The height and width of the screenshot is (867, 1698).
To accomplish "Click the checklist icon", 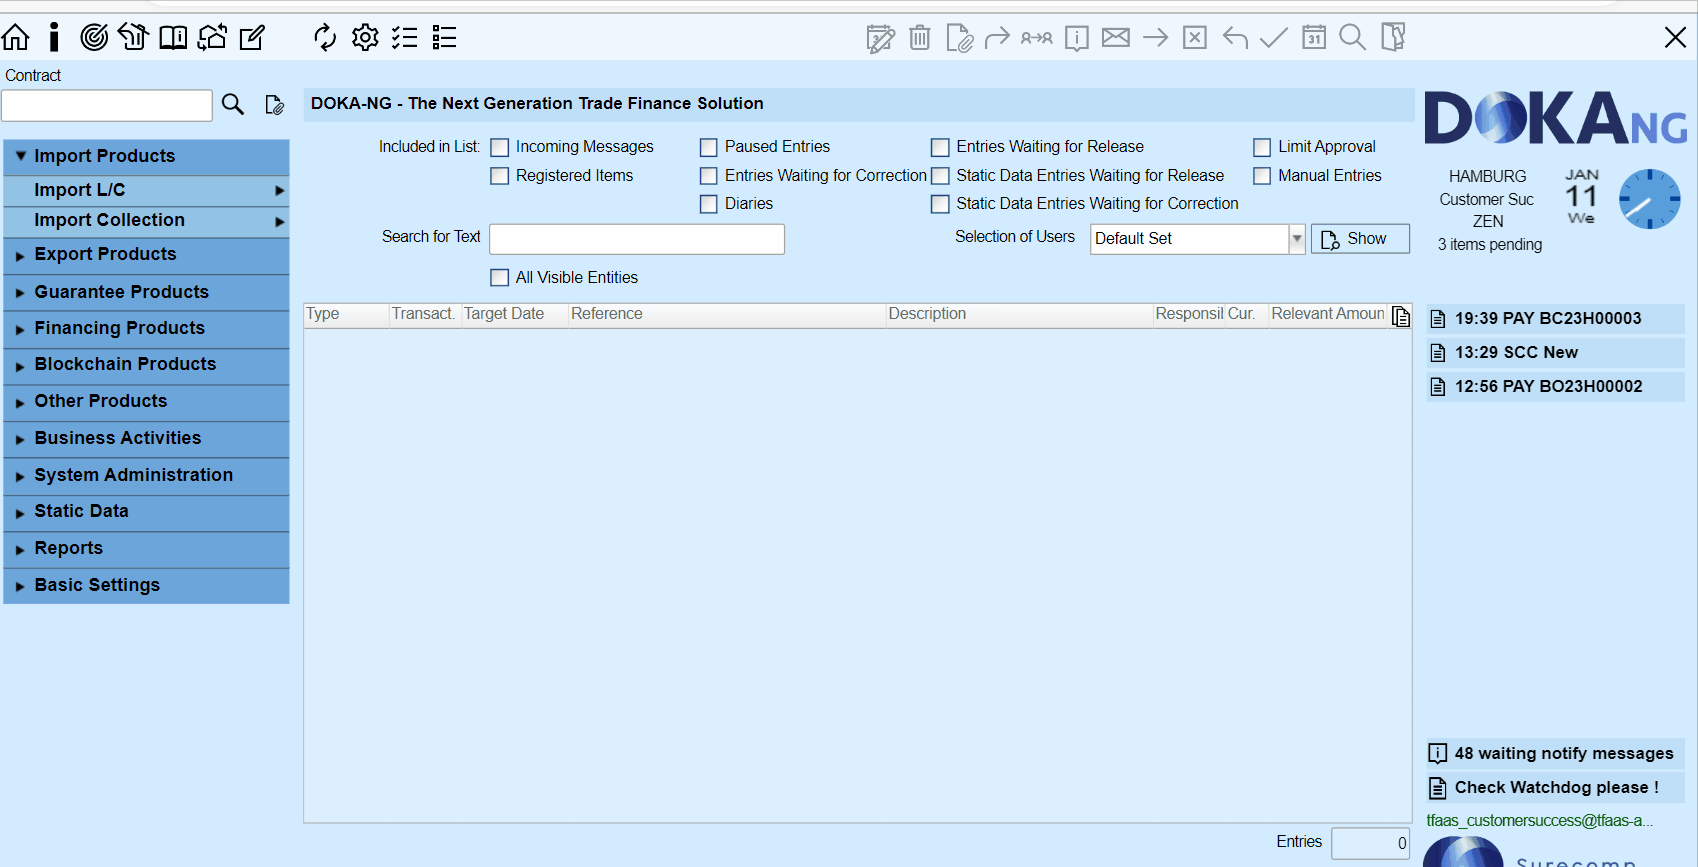I will pyautogui.click(x=405, y=38).
